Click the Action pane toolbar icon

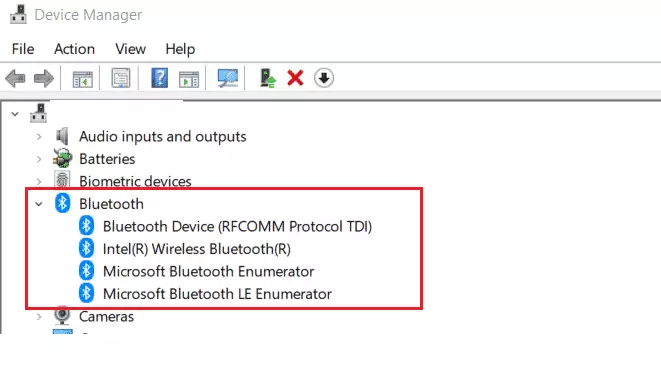(188, 78)
